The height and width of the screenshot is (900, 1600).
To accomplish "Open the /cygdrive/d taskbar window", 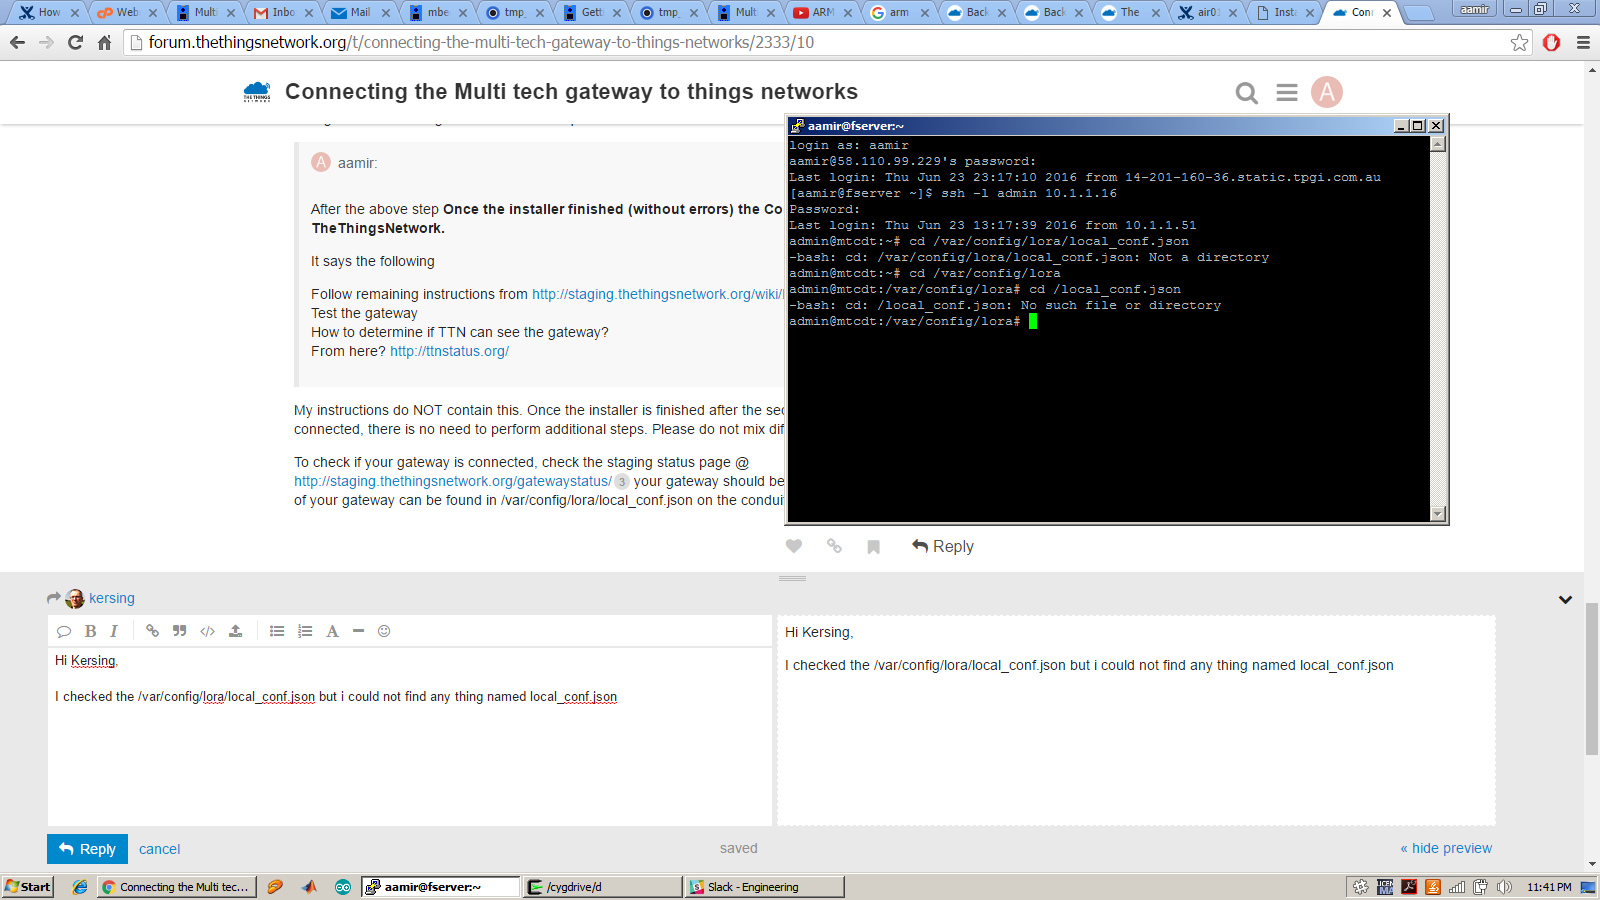I will point(602,887).
